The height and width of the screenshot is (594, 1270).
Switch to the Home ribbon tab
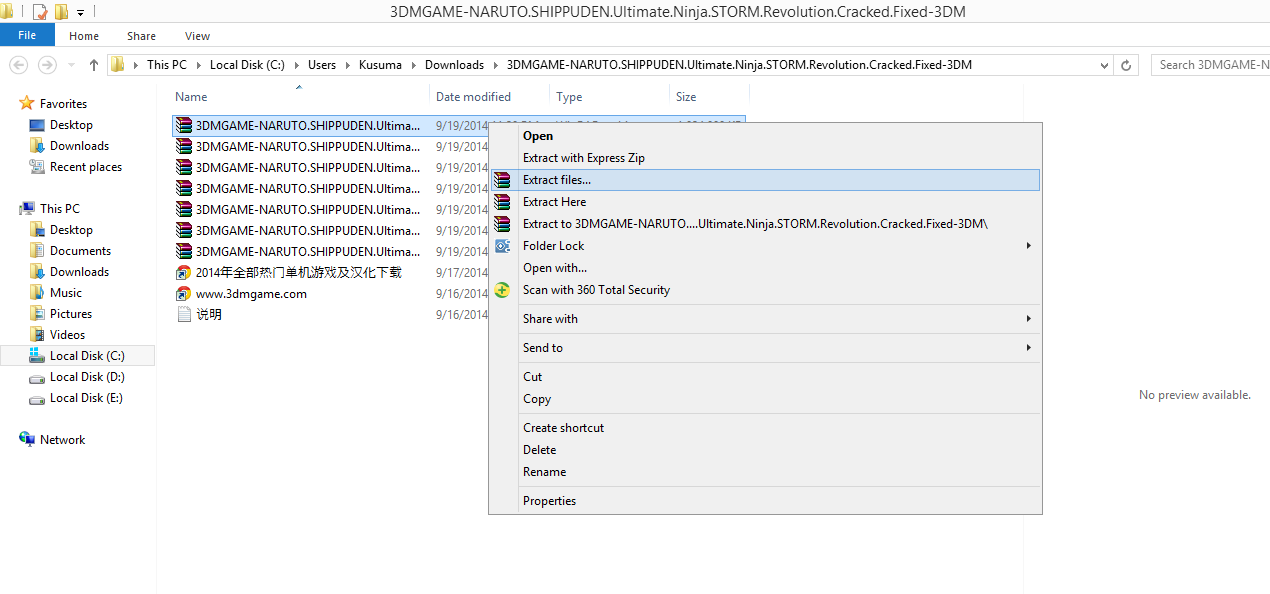point(84,36)
